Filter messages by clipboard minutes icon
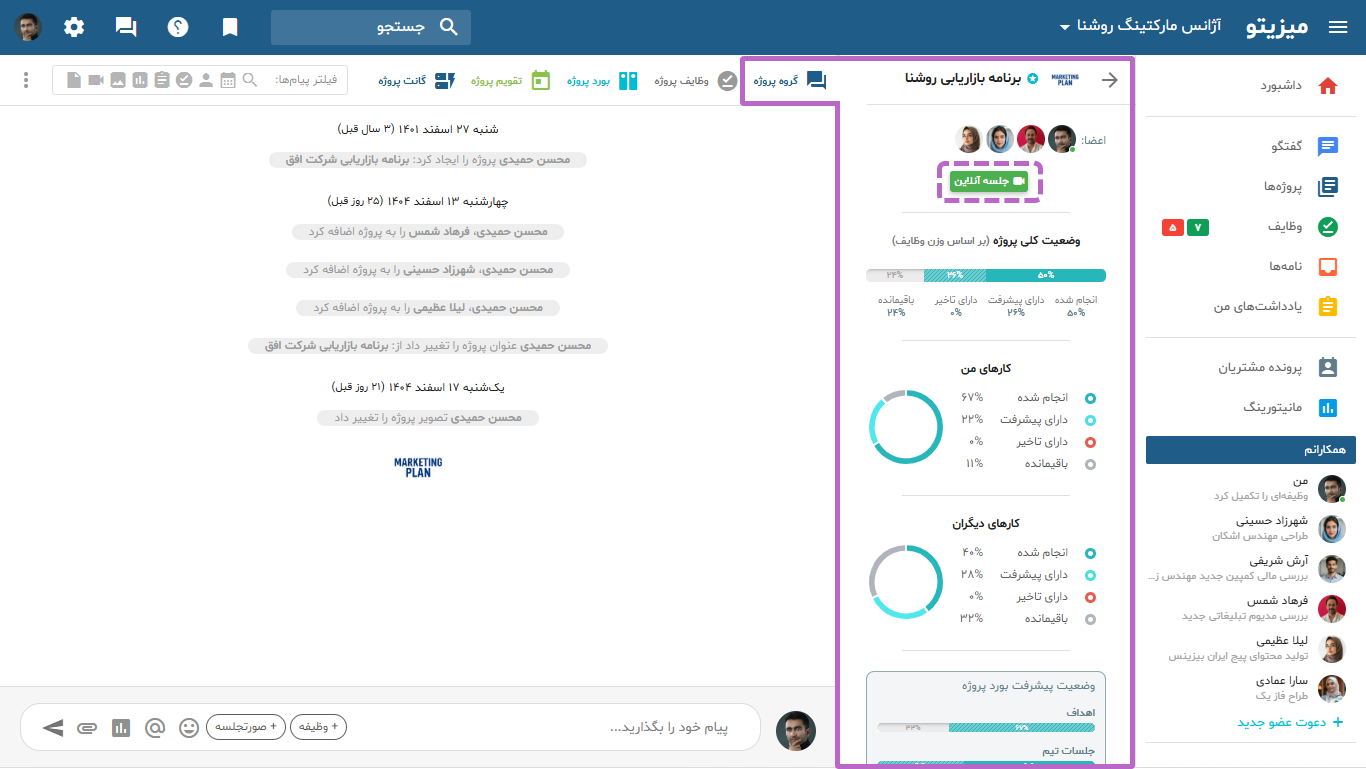This screenshot has width=1366, height=769. (162, 80)
